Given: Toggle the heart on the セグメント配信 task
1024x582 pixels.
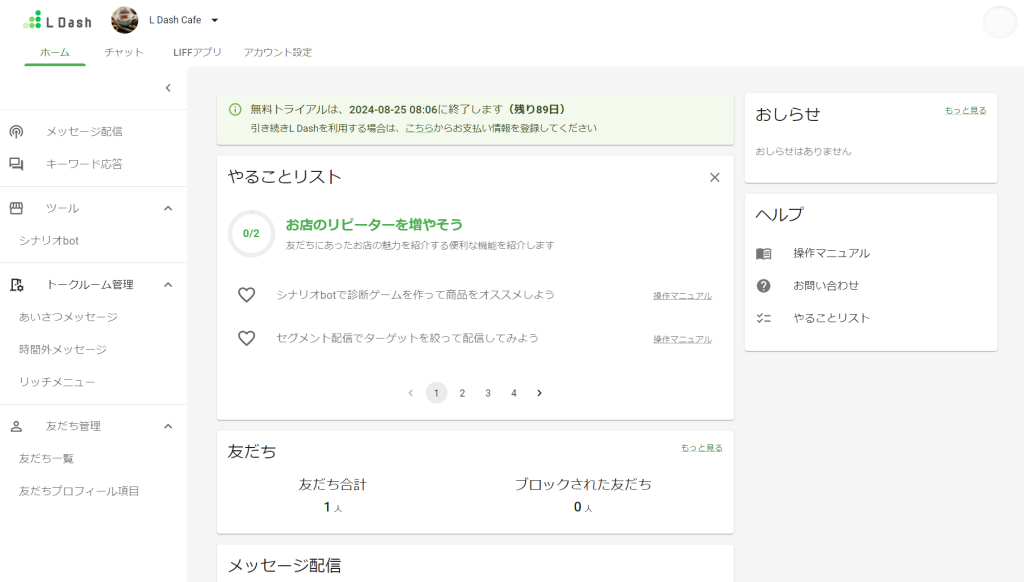Looking at the screenshot, I should click(246, 338).
